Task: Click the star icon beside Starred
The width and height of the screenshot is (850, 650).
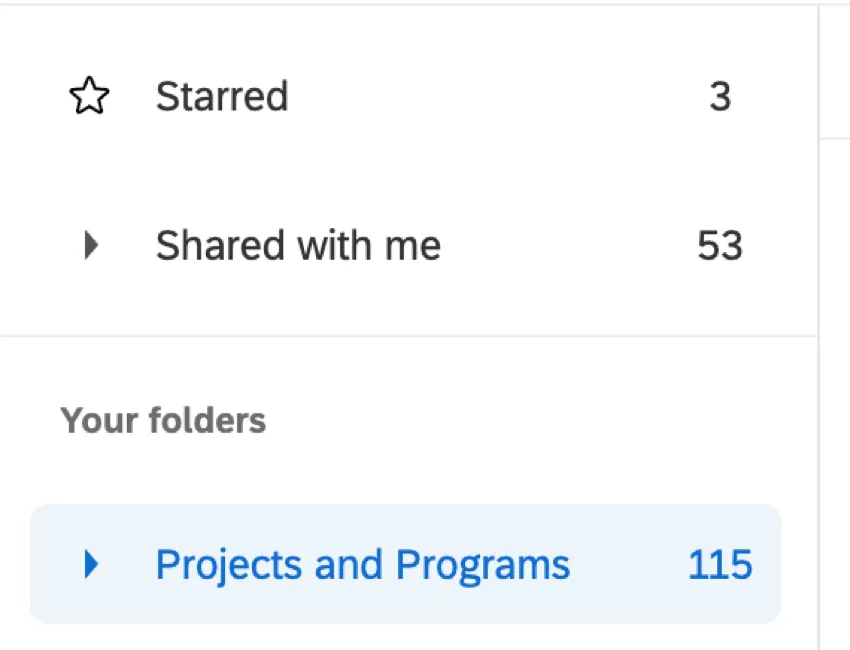Action: click(88, 95)
